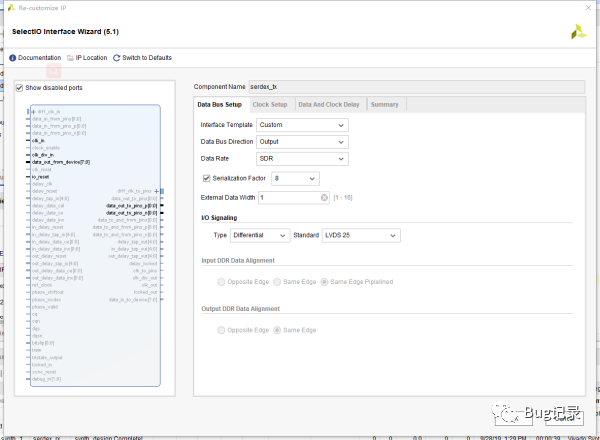The height and width of the screenshot is (440, 600).
Task: Click the External Data Width input field
Action: point(293,197)
